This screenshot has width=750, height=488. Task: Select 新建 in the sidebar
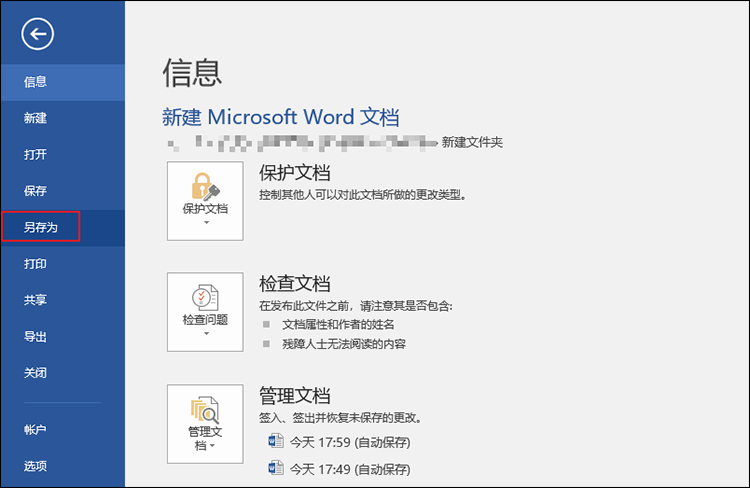click(63, 118)
